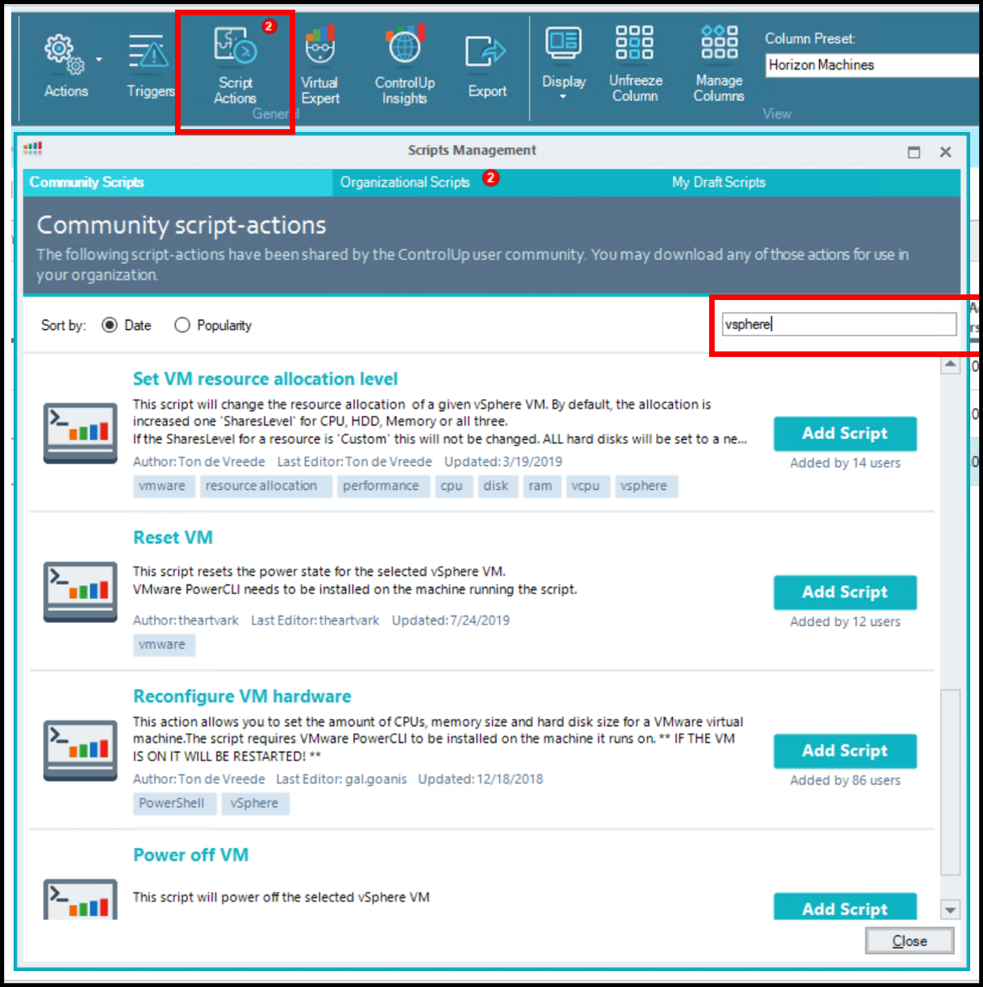Click Added by 12 users text

point(845,621)
